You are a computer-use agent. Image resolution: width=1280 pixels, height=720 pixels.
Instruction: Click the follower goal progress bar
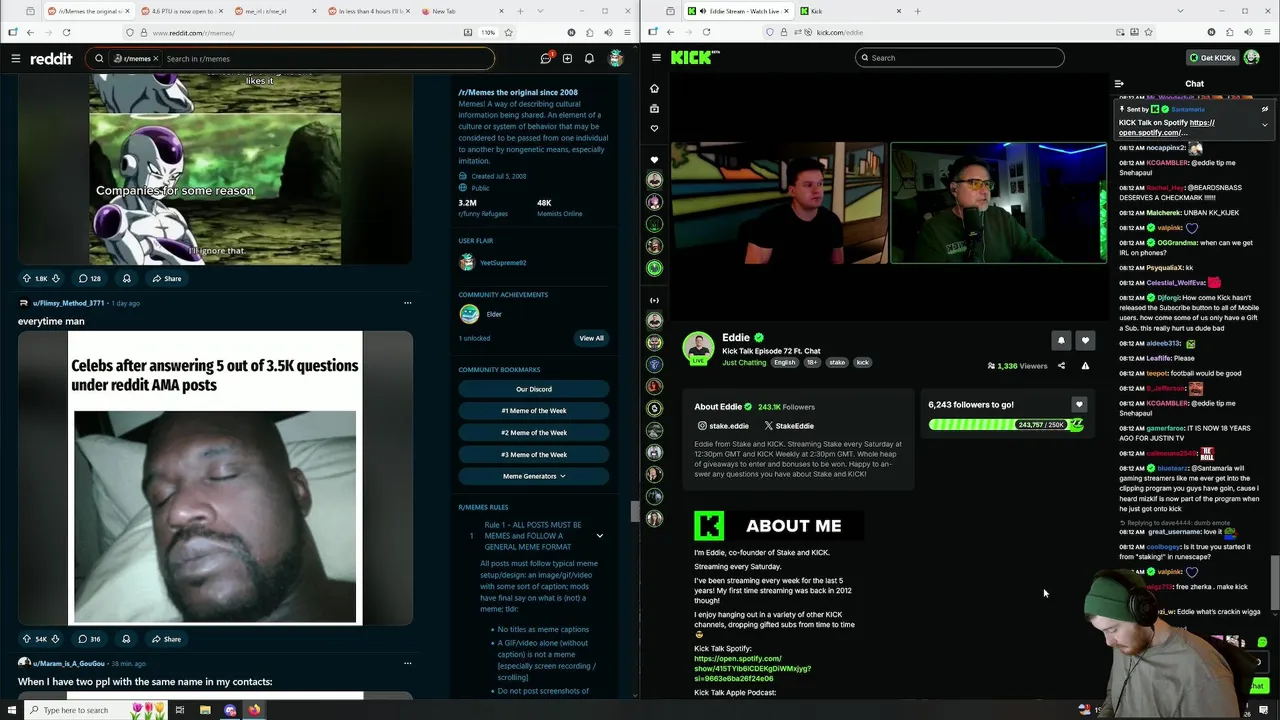point(1006,425)
